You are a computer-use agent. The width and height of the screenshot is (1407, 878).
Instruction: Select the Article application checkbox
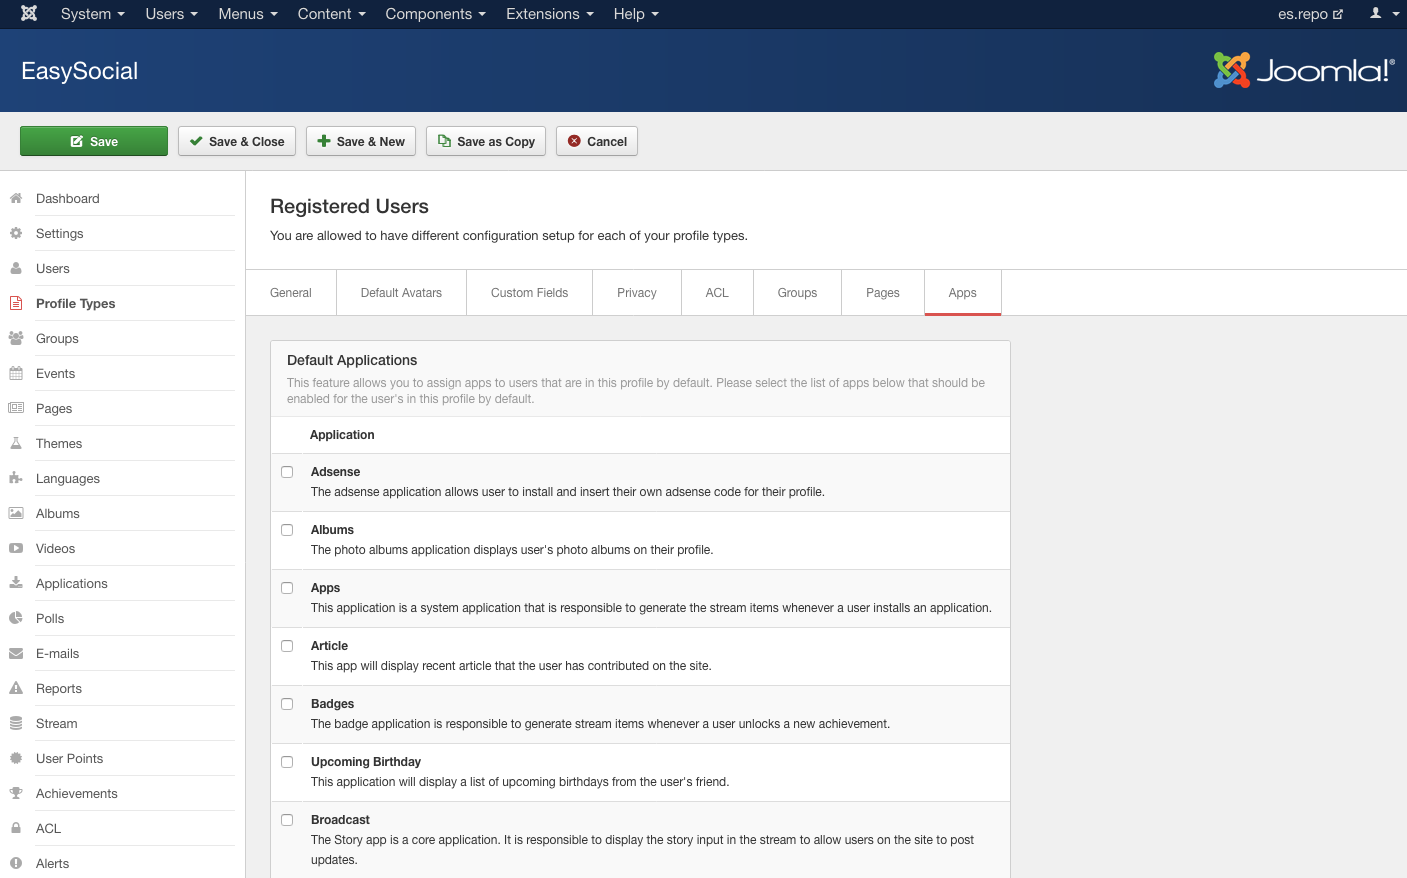click(x=287, y=646)
